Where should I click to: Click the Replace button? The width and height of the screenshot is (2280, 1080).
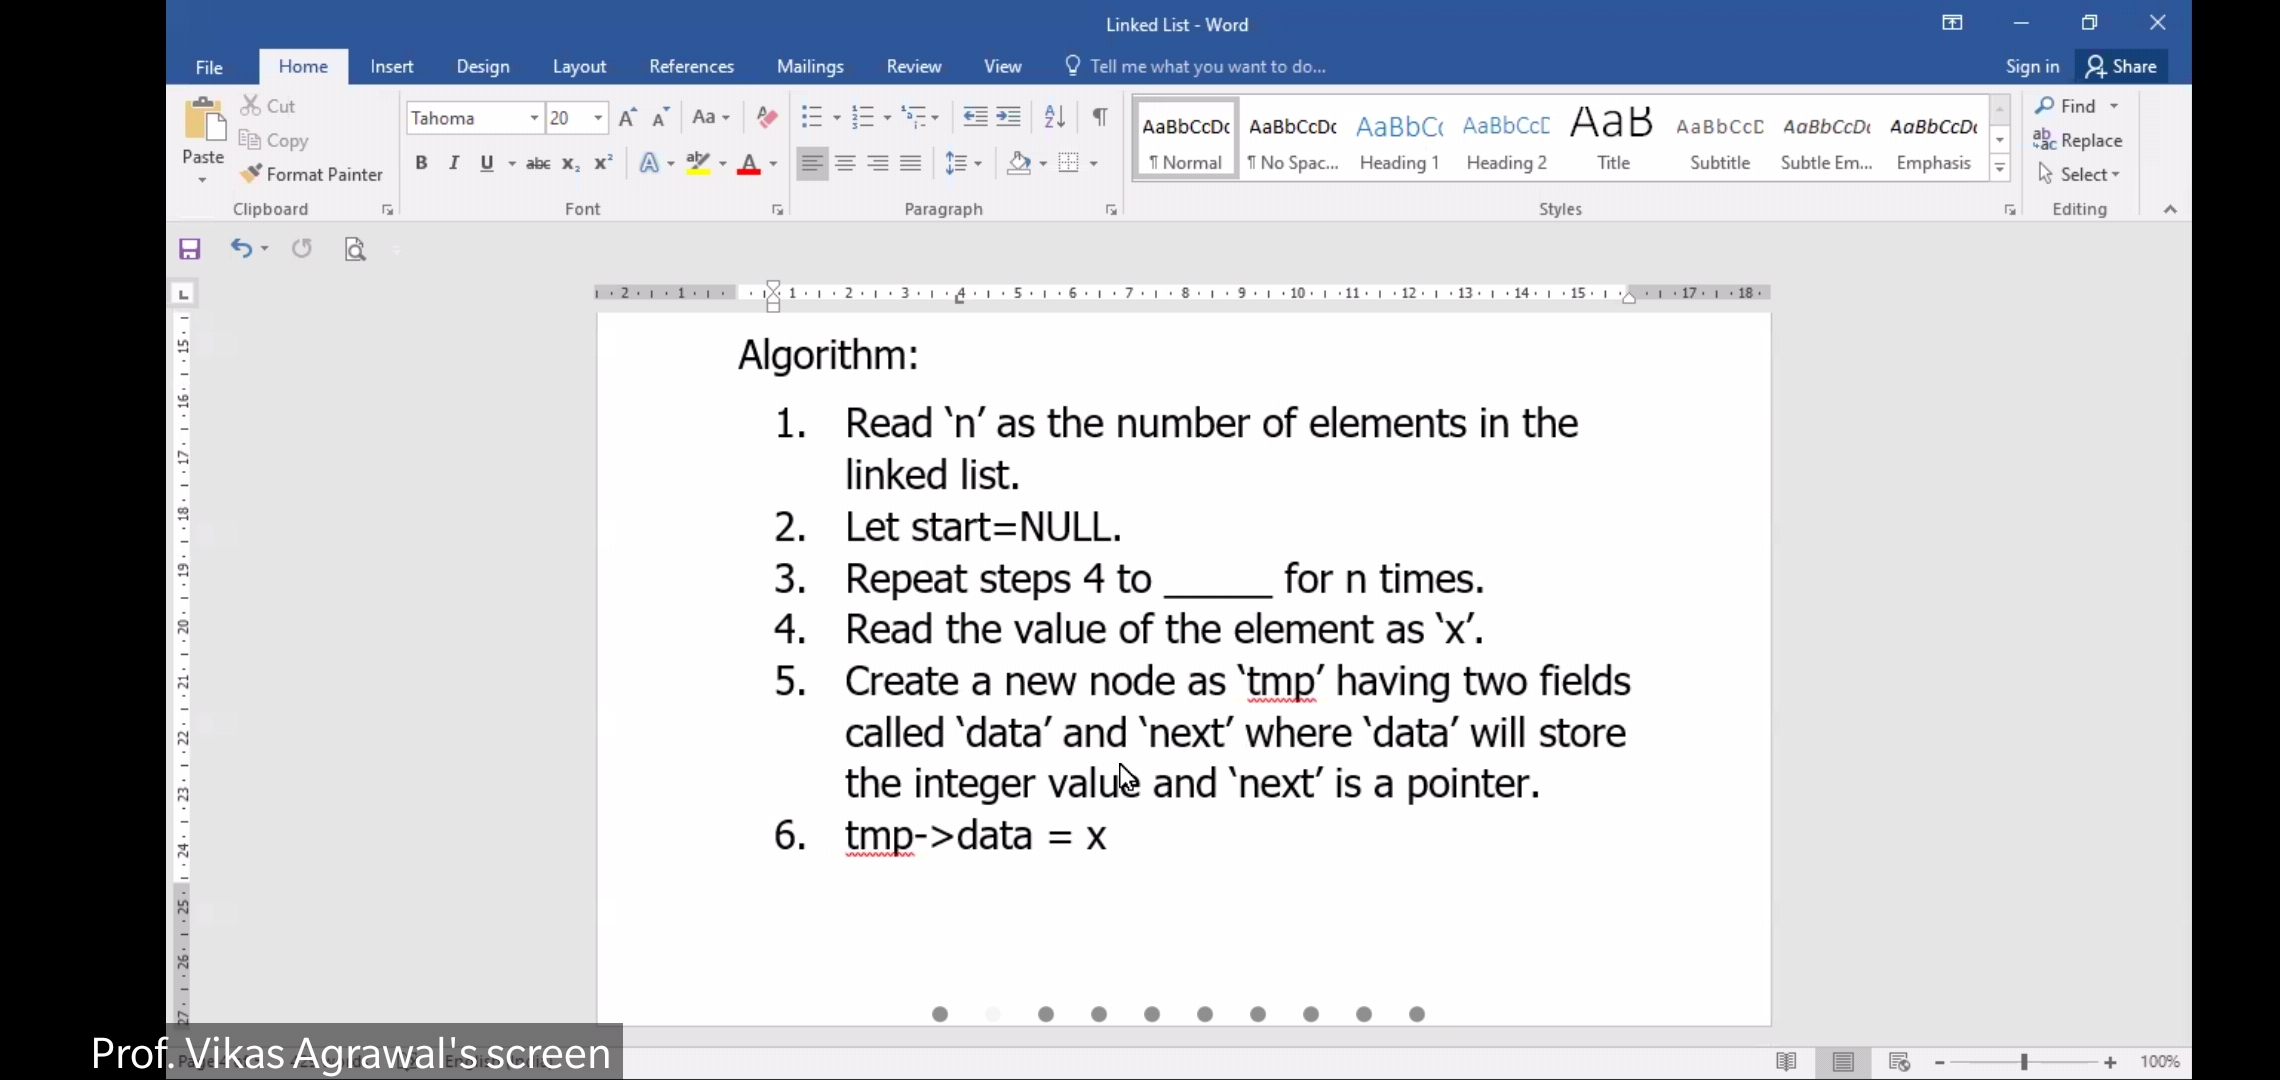click(2077, 140)
